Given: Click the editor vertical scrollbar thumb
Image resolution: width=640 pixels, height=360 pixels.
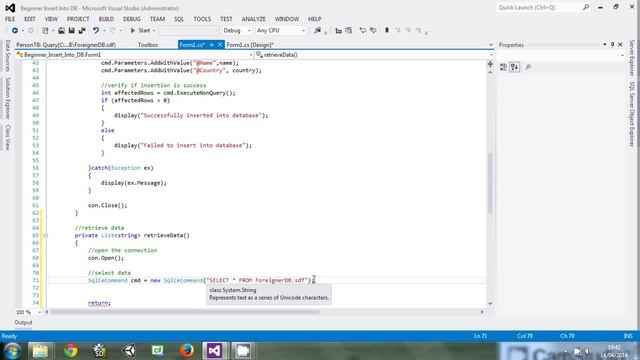Looking at the screenshot, I should tap(490, 183).
